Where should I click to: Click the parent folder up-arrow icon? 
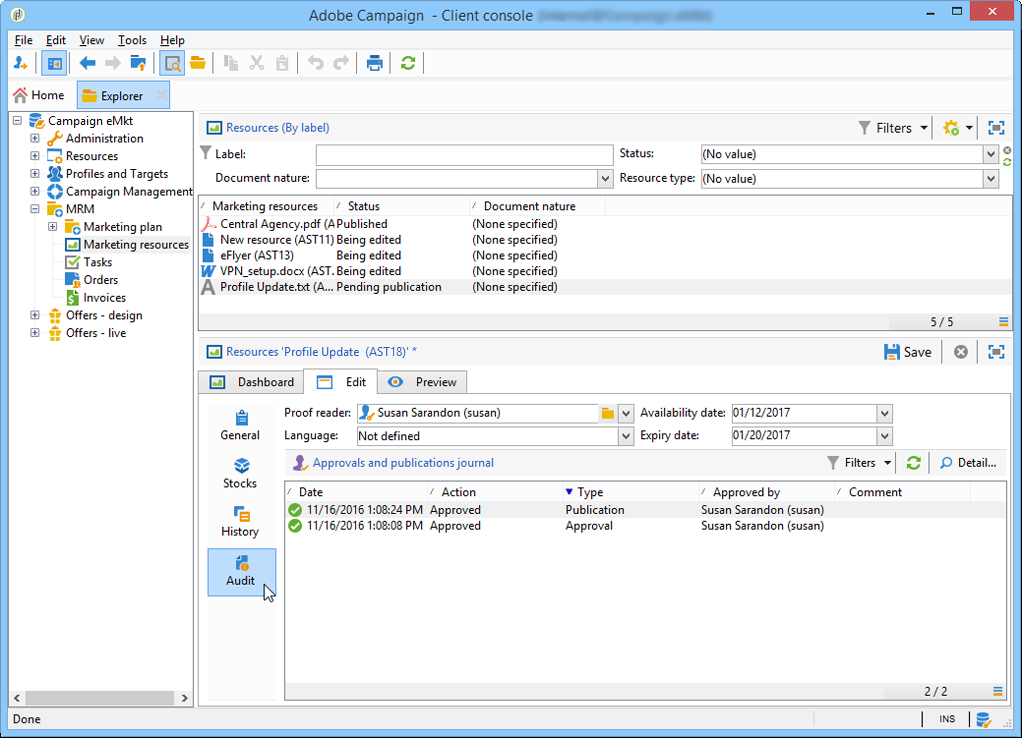tap(138, 63)
